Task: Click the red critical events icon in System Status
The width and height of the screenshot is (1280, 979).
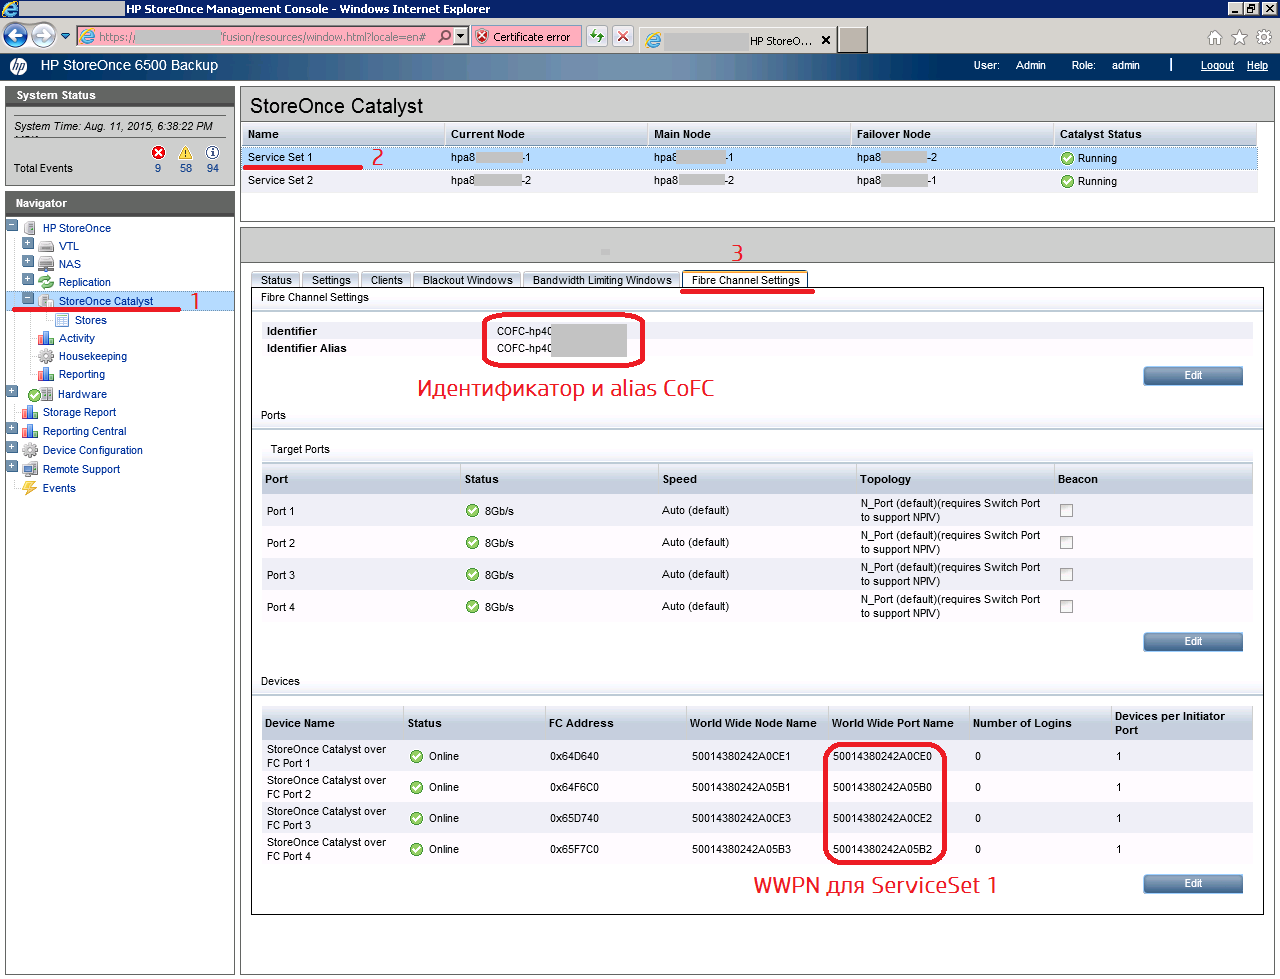Action: click(x=158, y=152)
